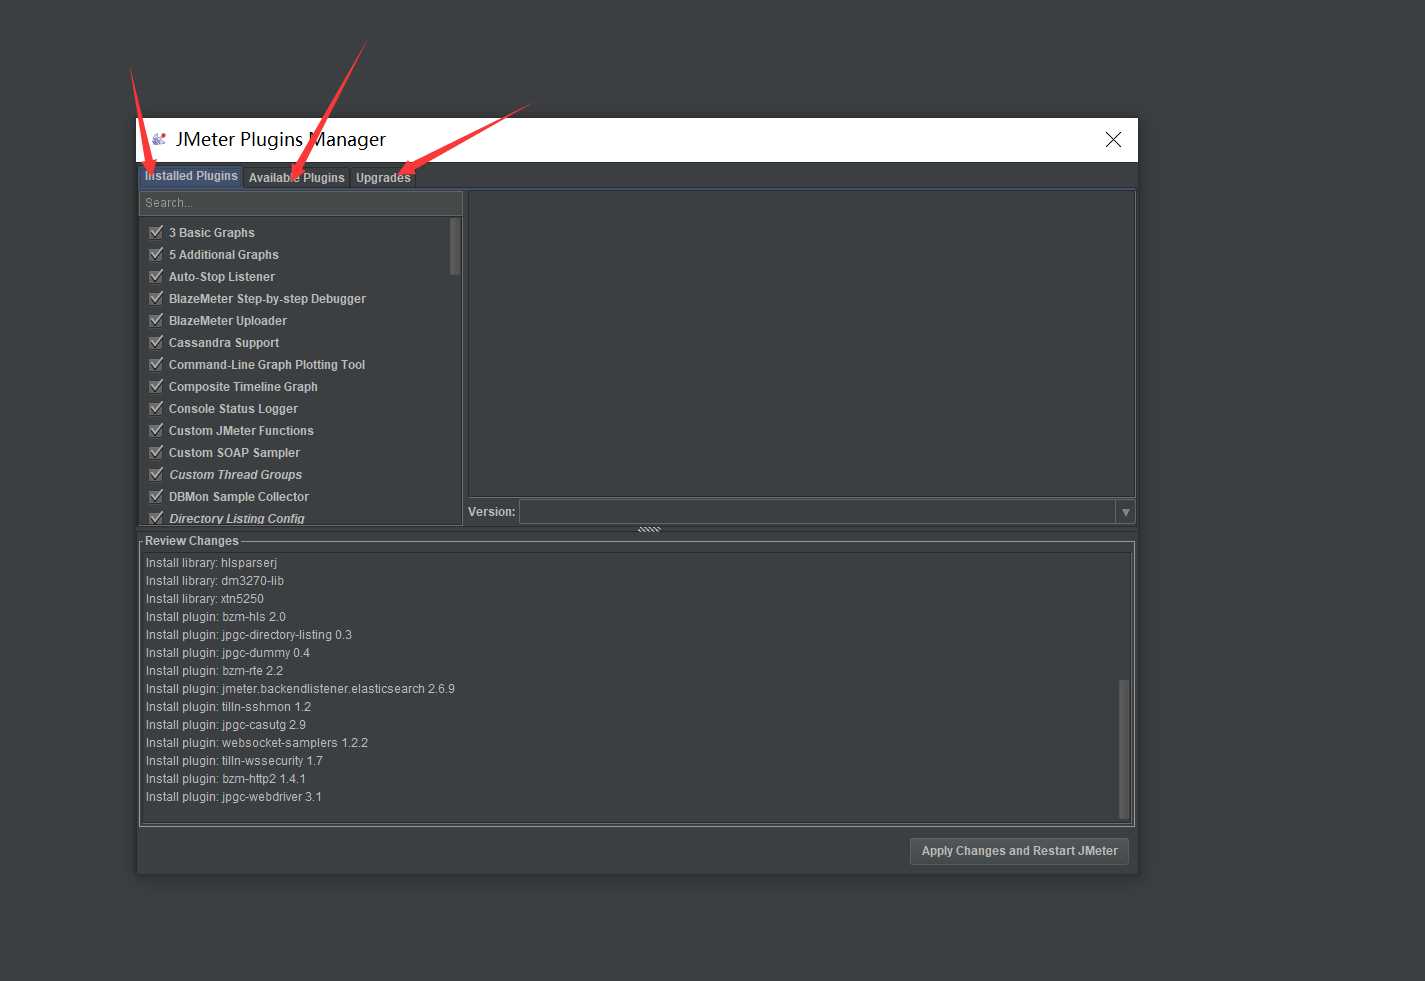
Task: Click the 'Install plugin: jpgc-dummy 0.4' line
Action: (x=228, y=653)
